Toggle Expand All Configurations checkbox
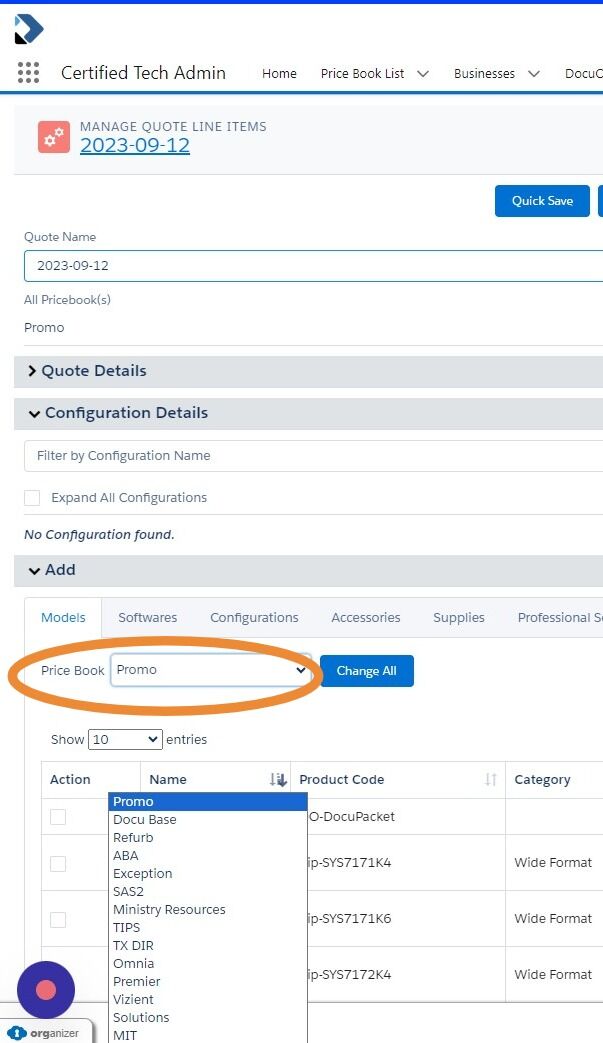The image size is (603, 1043). pos(32,498)
